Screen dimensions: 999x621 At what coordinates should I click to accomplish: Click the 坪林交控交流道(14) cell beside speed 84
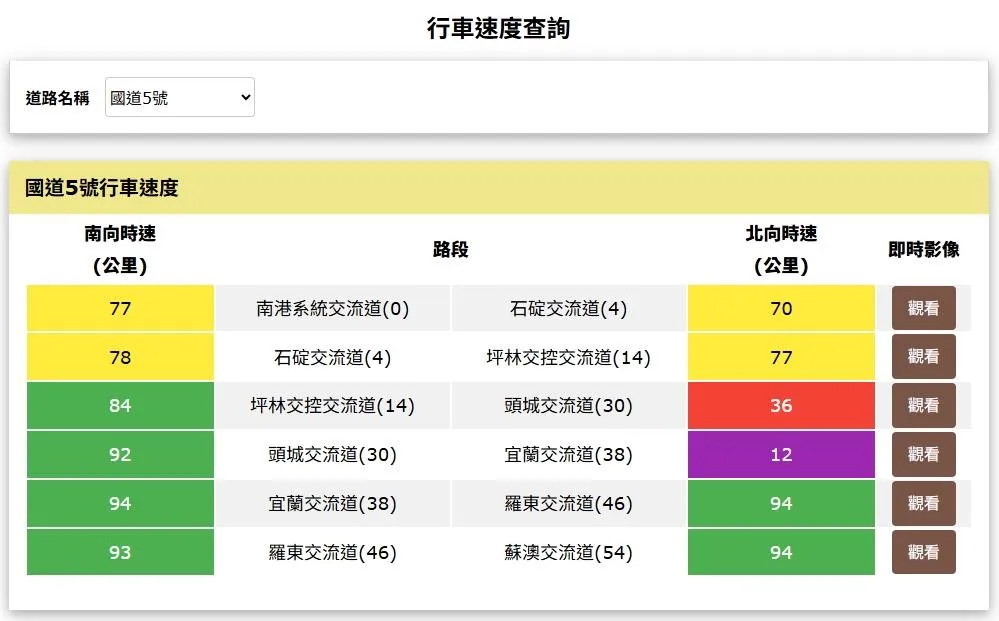click(333, 405)
